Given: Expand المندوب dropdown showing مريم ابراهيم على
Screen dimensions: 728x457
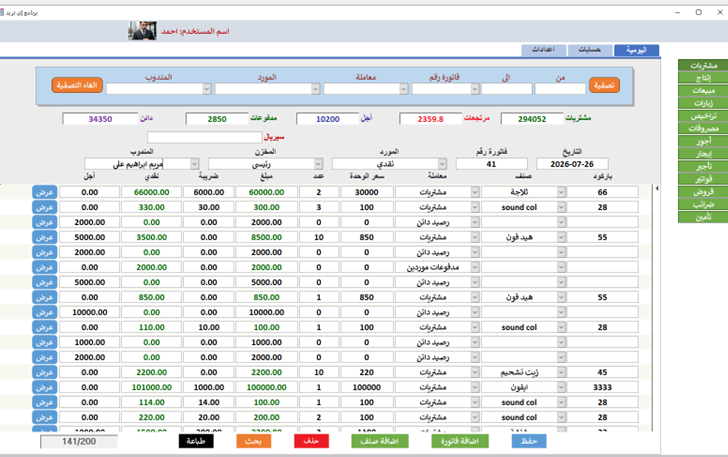Looking at the screenshot, I should pos(195,164).
